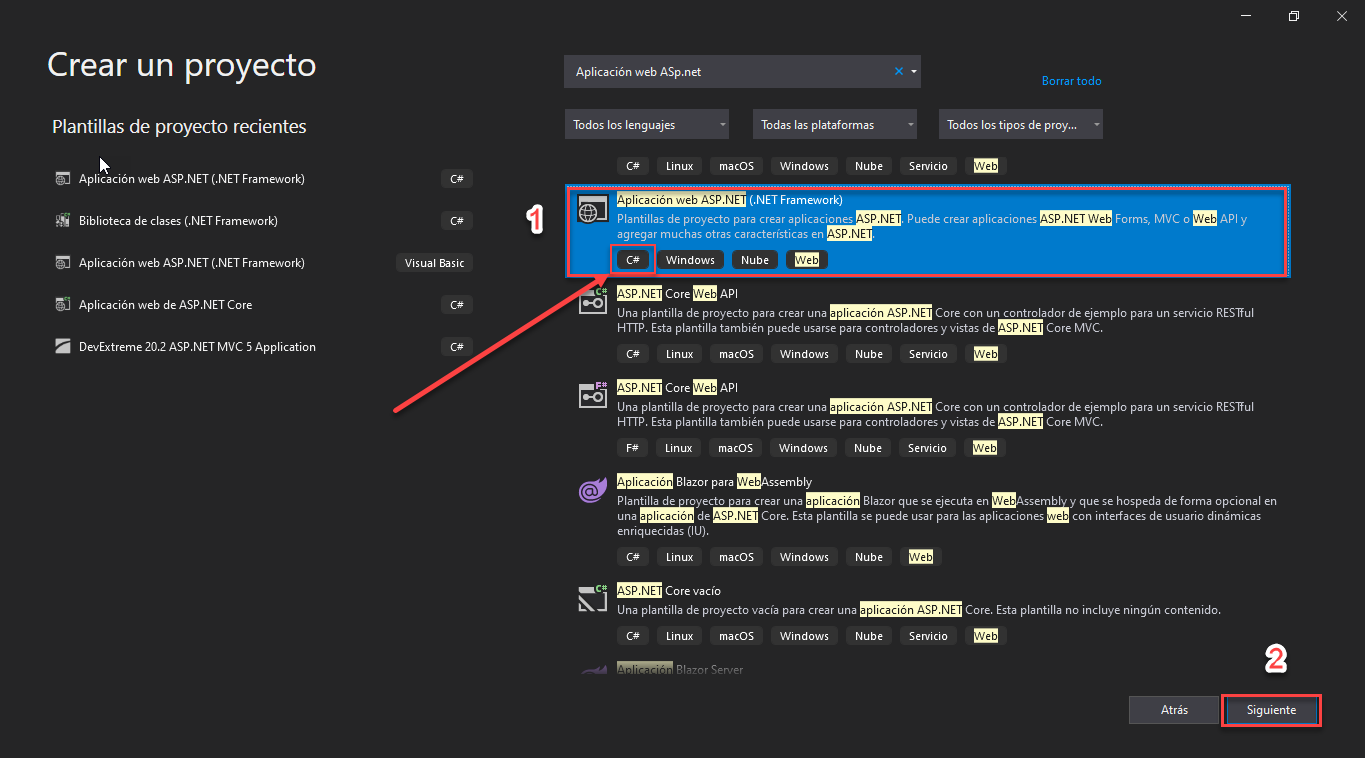
Task: Click the C# tag in selected template
Action: click(633, 260)
